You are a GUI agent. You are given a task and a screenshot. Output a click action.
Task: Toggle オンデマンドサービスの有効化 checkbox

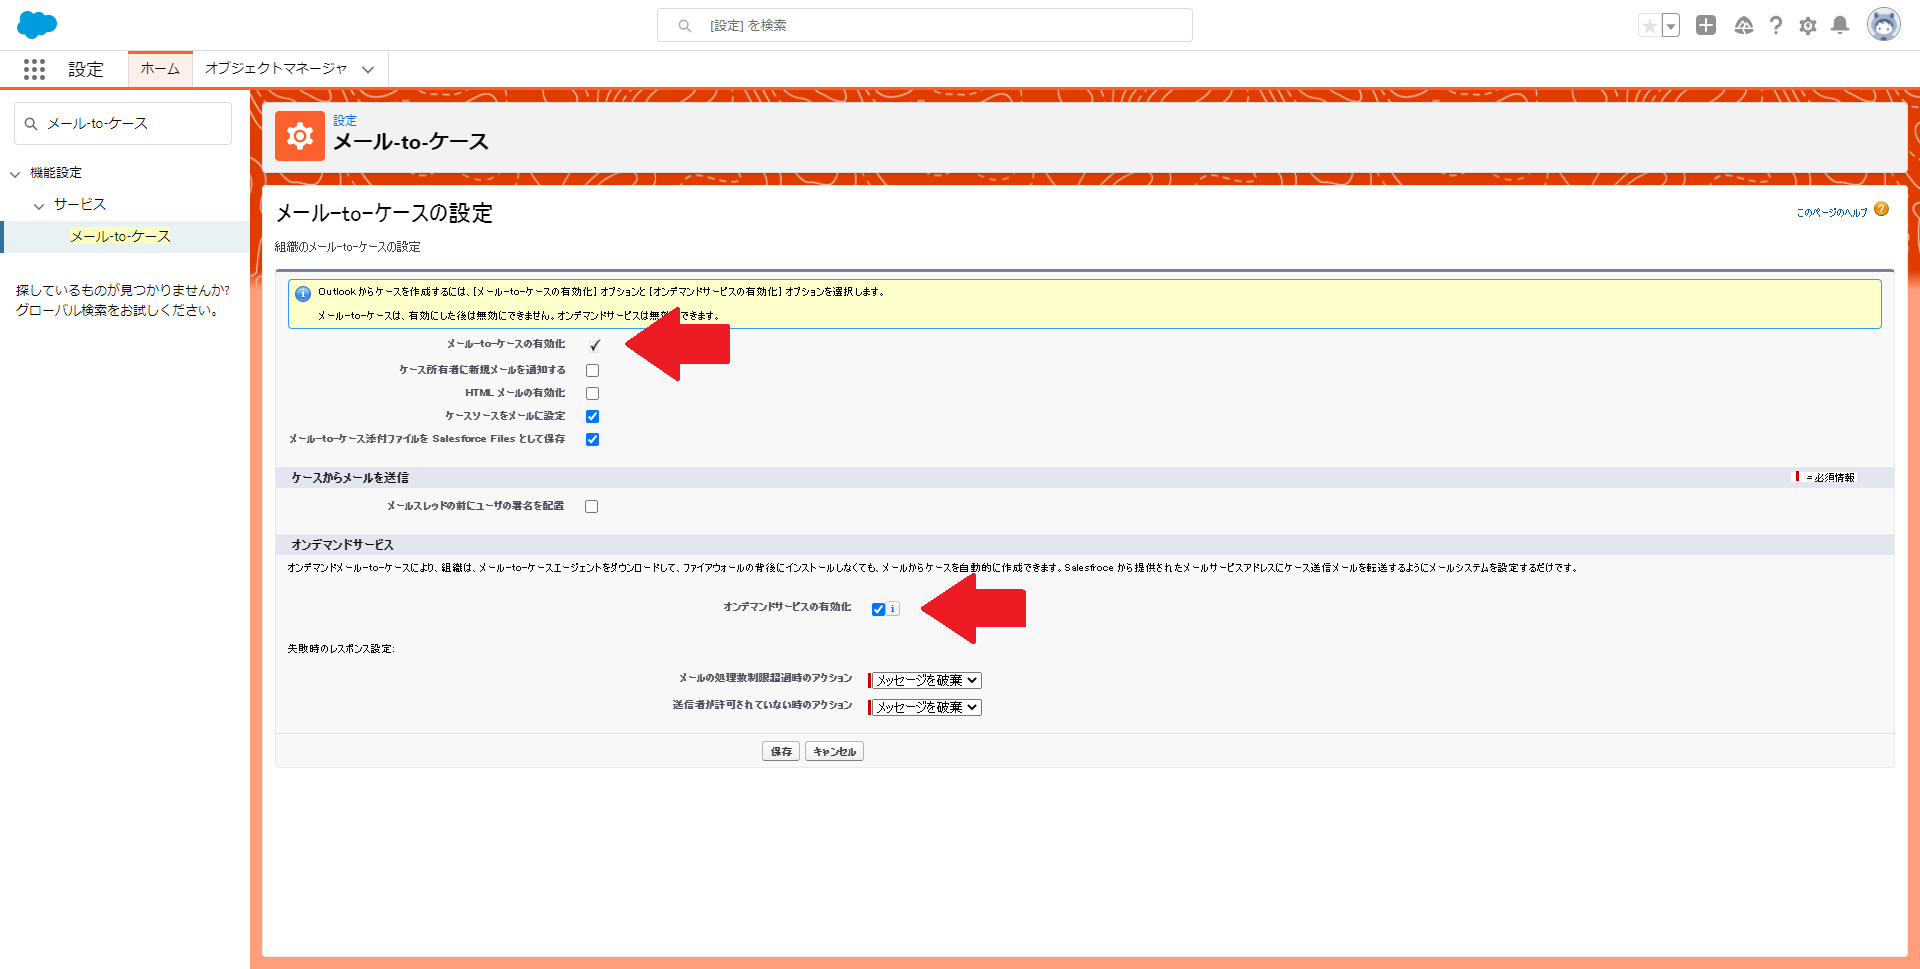878,609
